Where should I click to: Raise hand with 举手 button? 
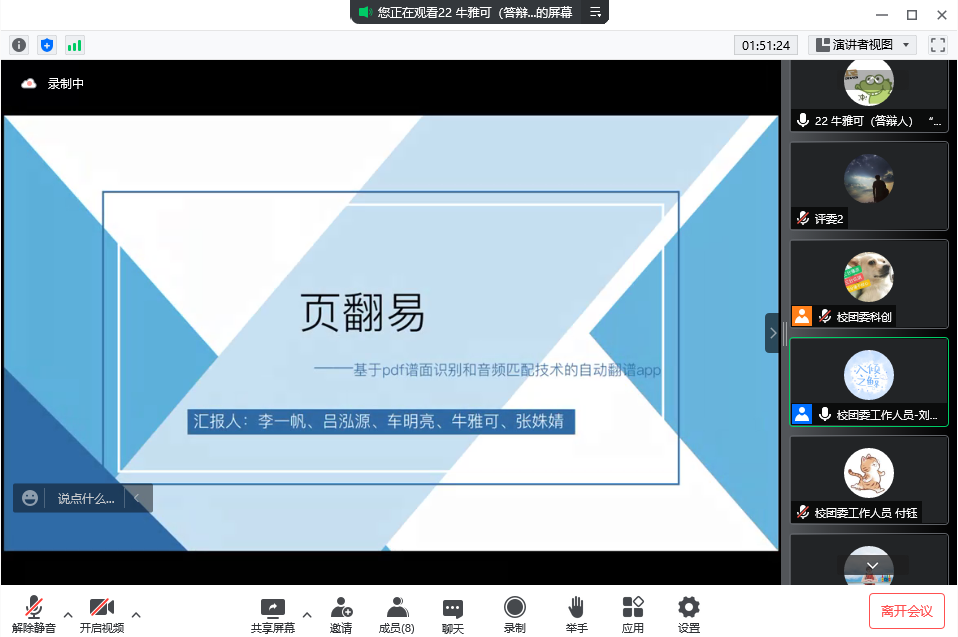coord(576,614)
